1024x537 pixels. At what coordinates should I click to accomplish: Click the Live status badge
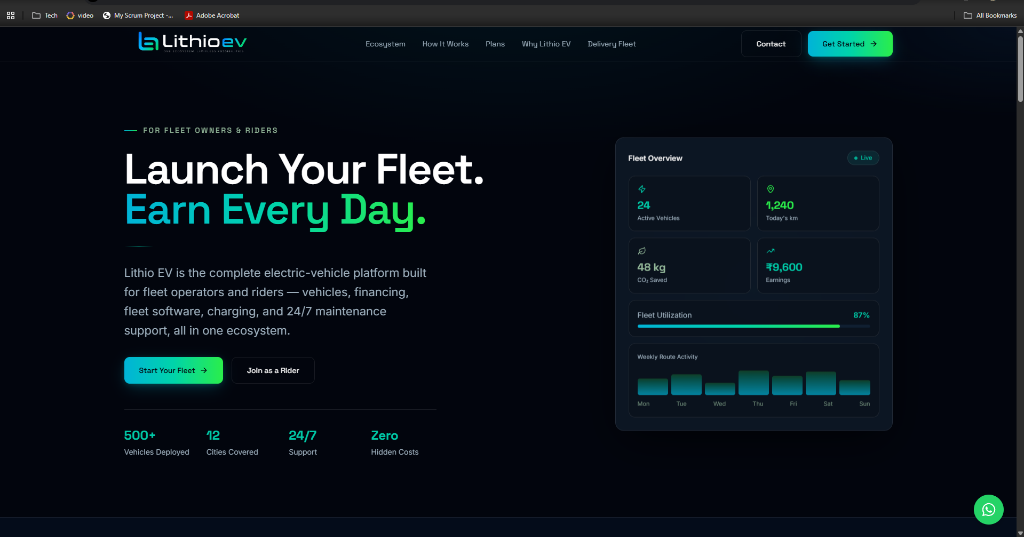(863, 158)
